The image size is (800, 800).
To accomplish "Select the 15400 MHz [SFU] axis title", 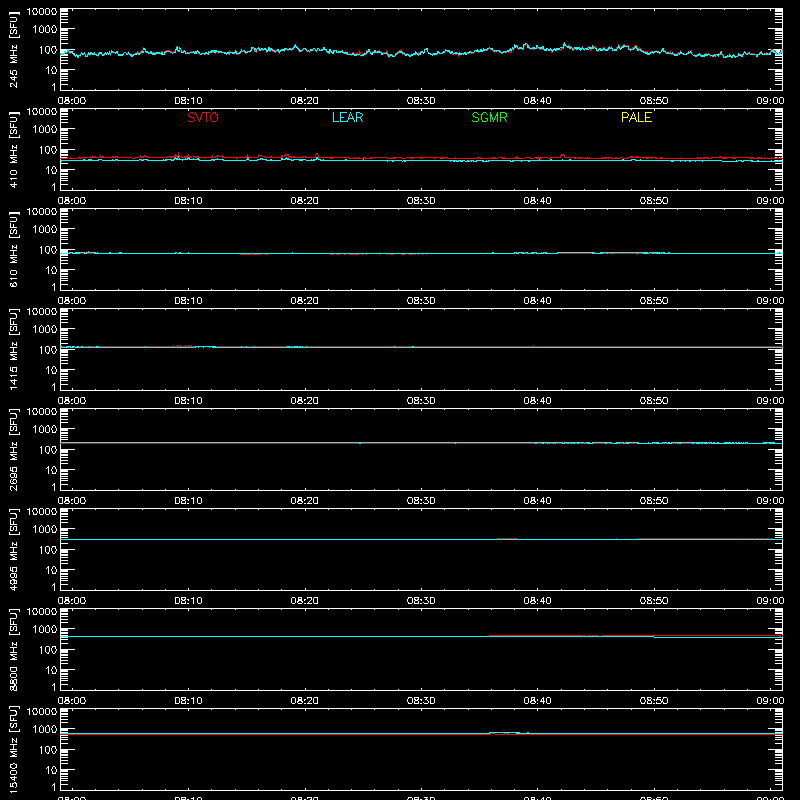I will pyautogui.click(x=13, y=749).
